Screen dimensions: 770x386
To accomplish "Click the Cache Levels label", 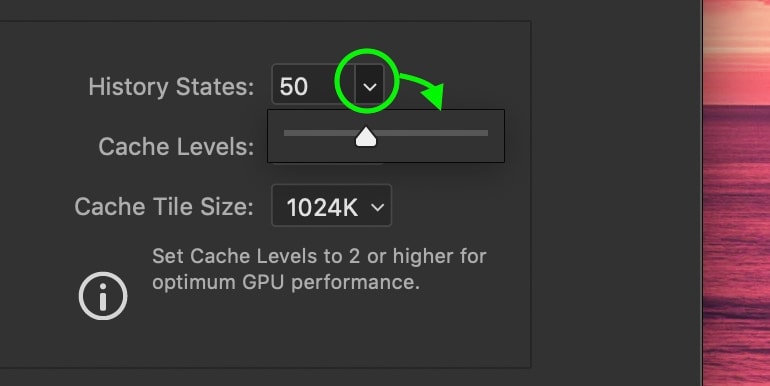I will point(176,146).
